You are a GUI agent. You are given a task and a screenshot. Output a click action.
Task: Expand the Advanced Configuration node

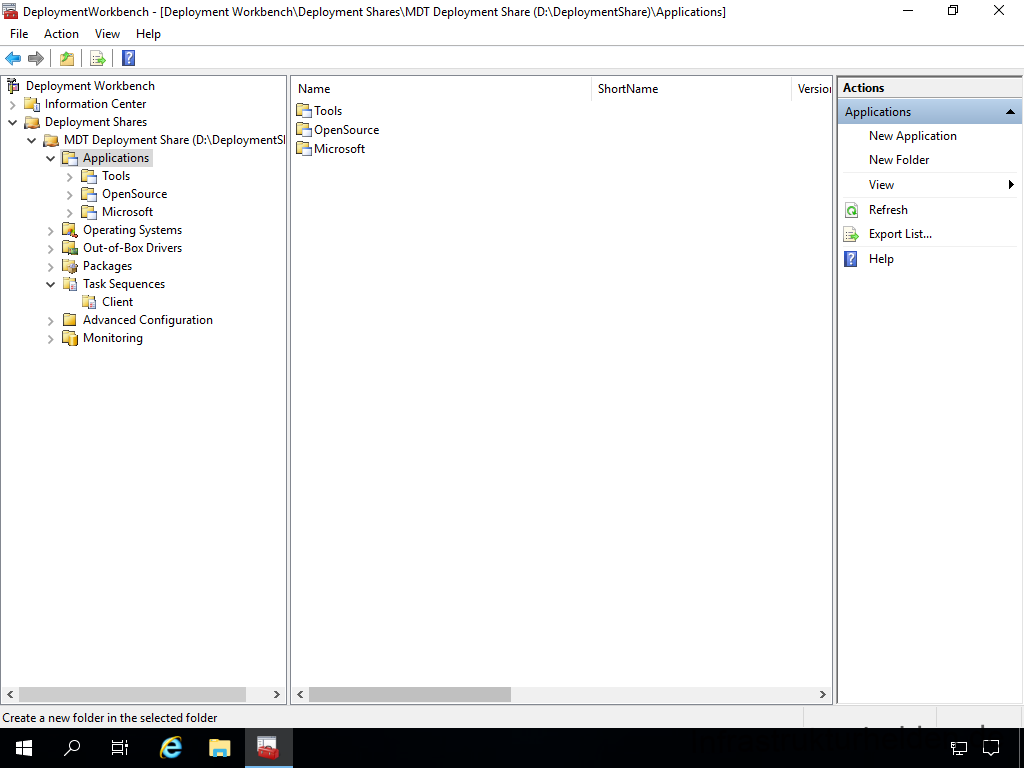click(x=50, y=320)
